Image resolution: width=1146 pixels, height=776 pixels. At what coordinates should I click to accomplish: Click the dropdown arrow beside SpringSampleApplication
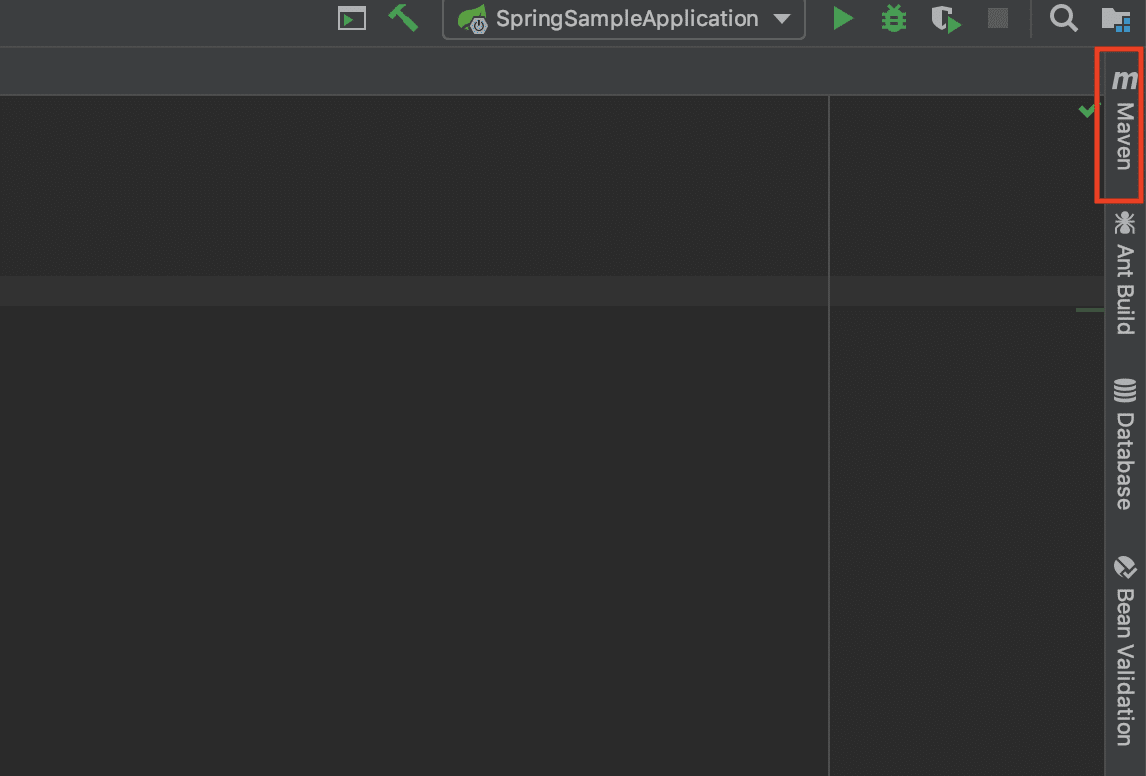coord(784,17)
